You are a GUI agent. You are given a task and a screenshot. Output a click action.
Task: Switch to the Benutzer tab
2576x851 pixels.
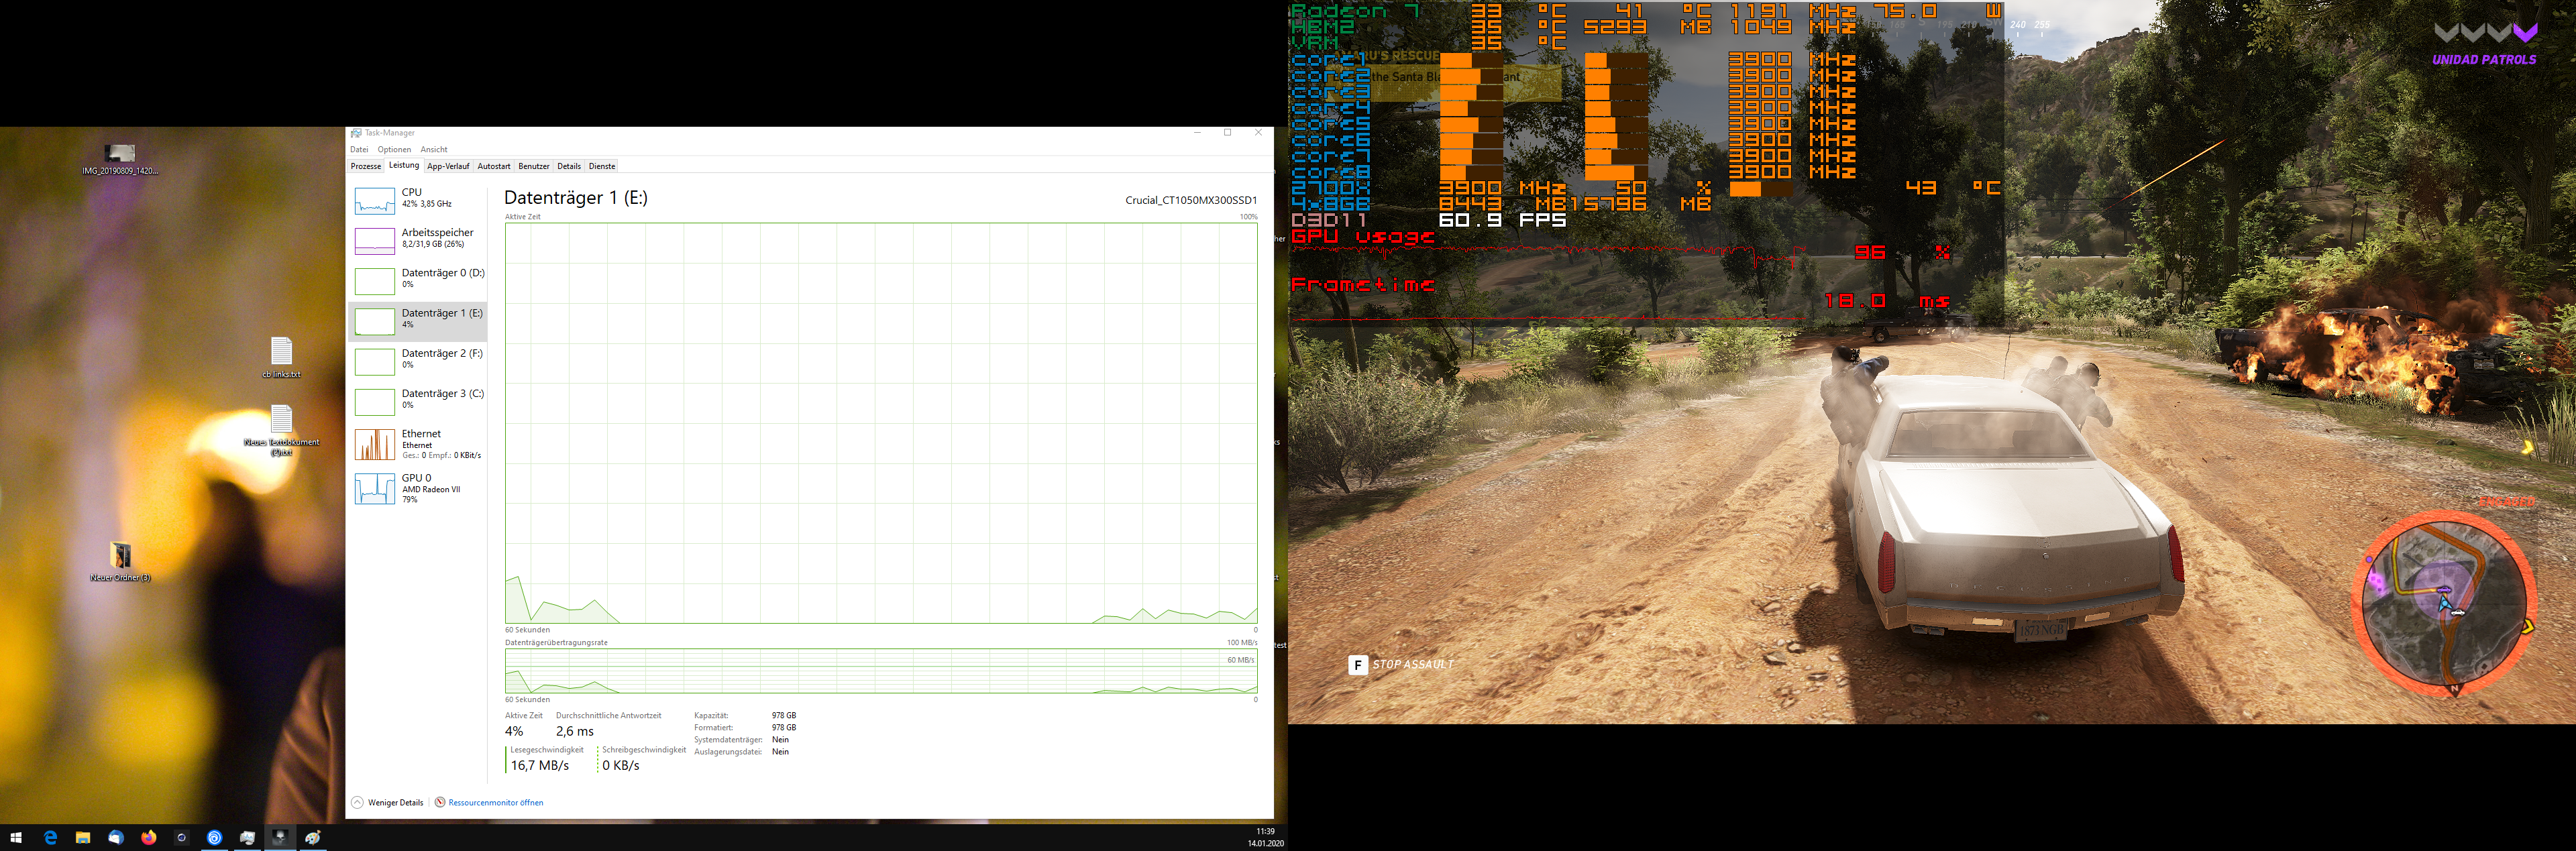[534, 166]
